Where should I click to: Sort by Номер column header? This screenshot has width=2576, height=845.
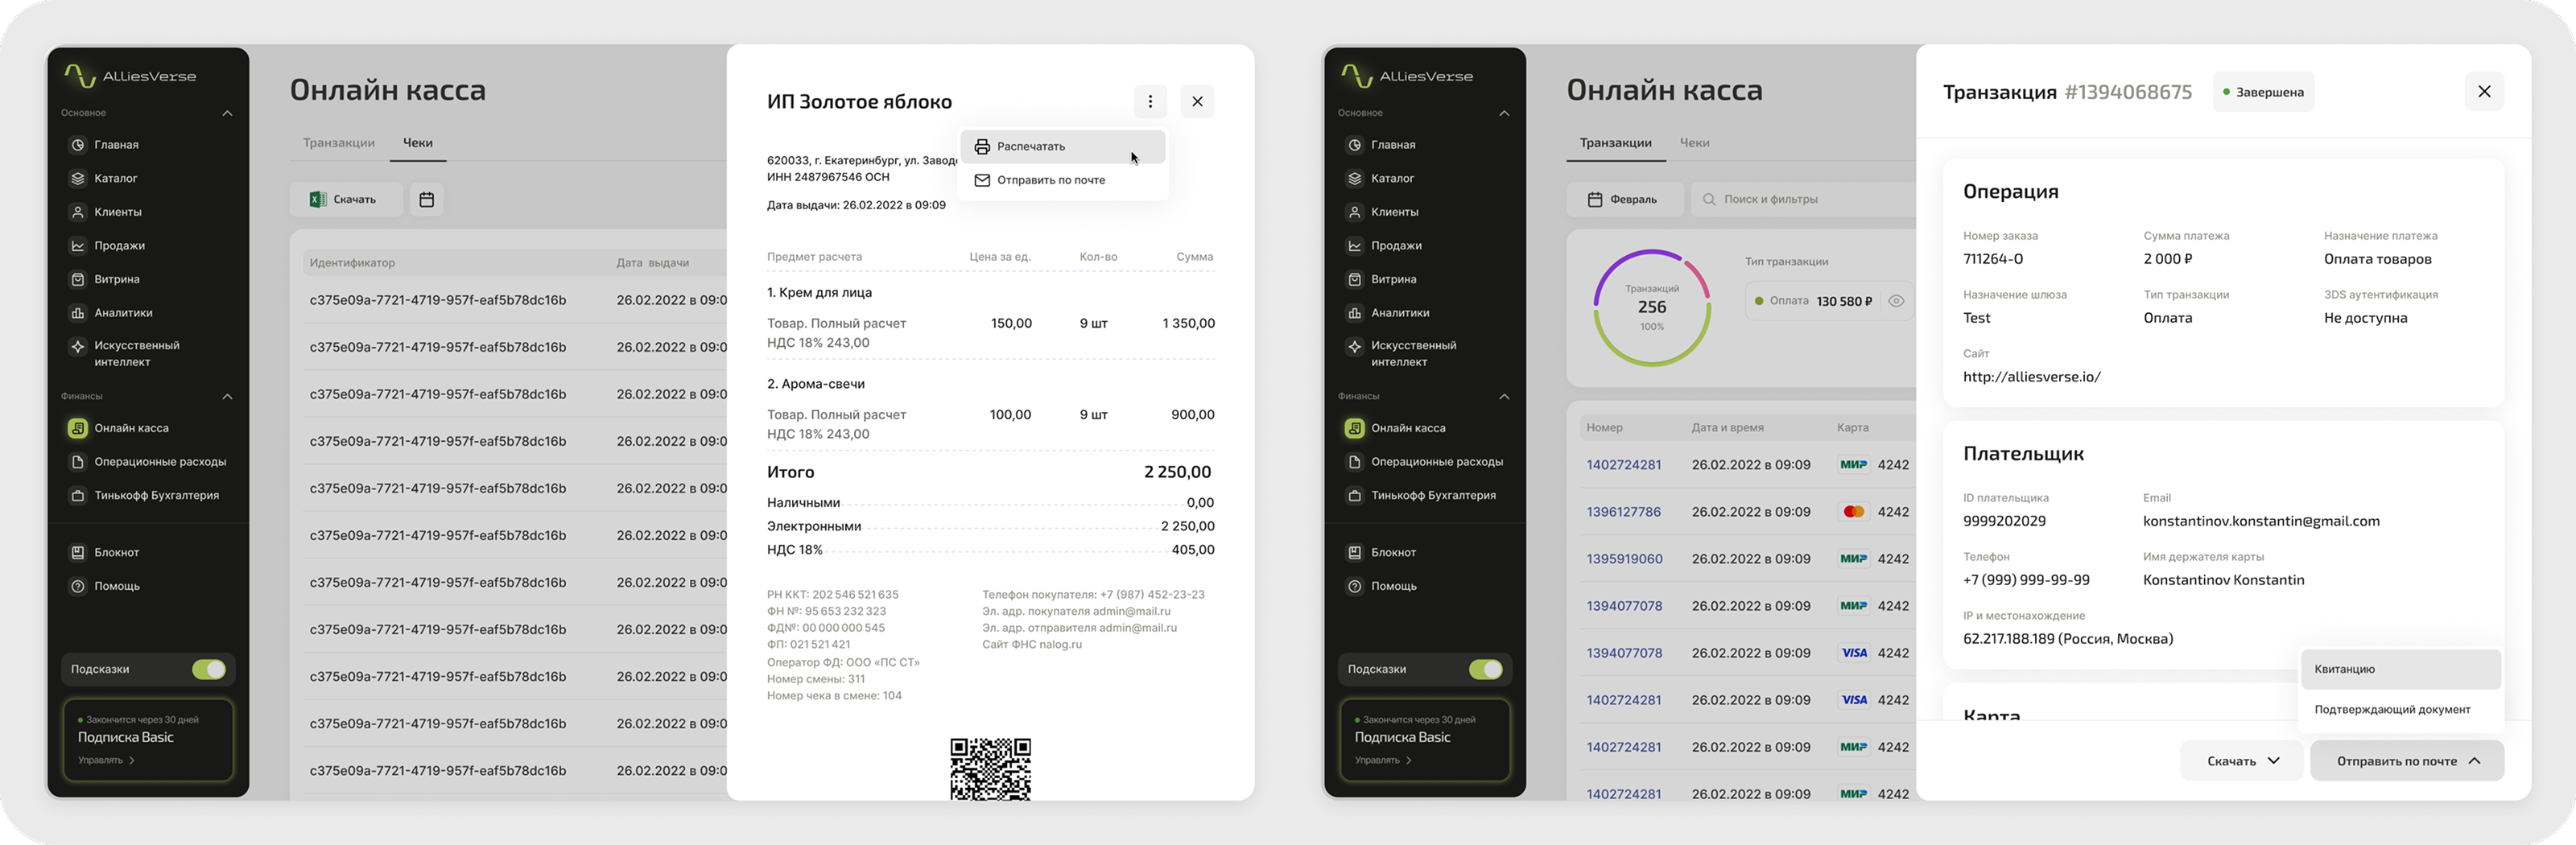1604,428
